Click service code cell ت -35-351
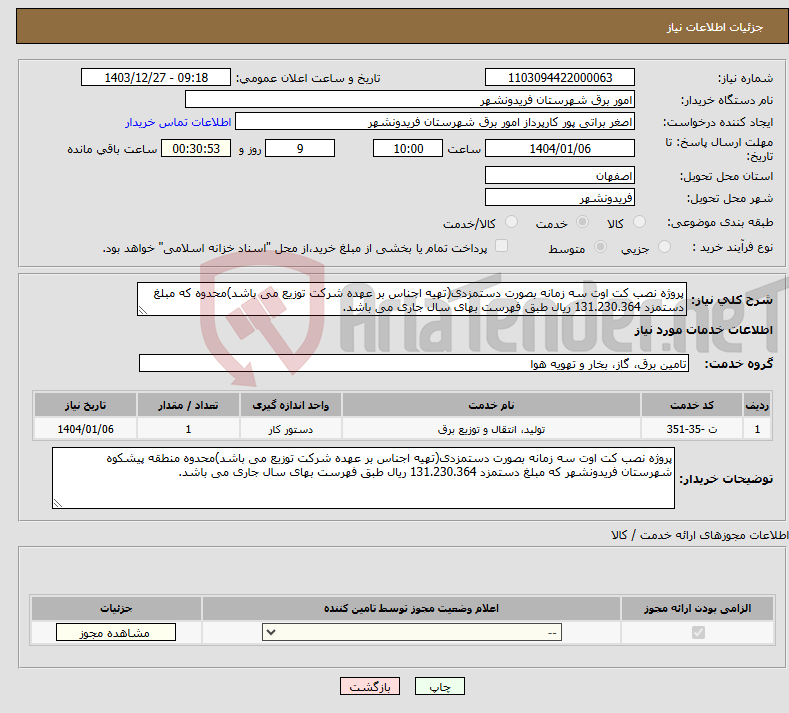This screenshot has height=713, width=789. pos(692,429)
